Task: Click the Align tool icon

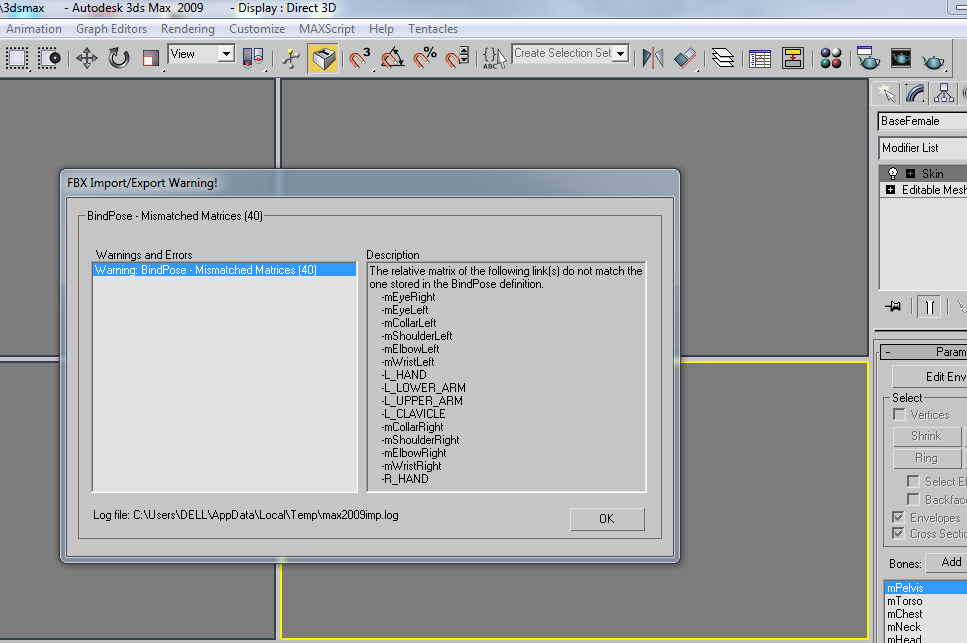Action: click(x=685, y=59)
